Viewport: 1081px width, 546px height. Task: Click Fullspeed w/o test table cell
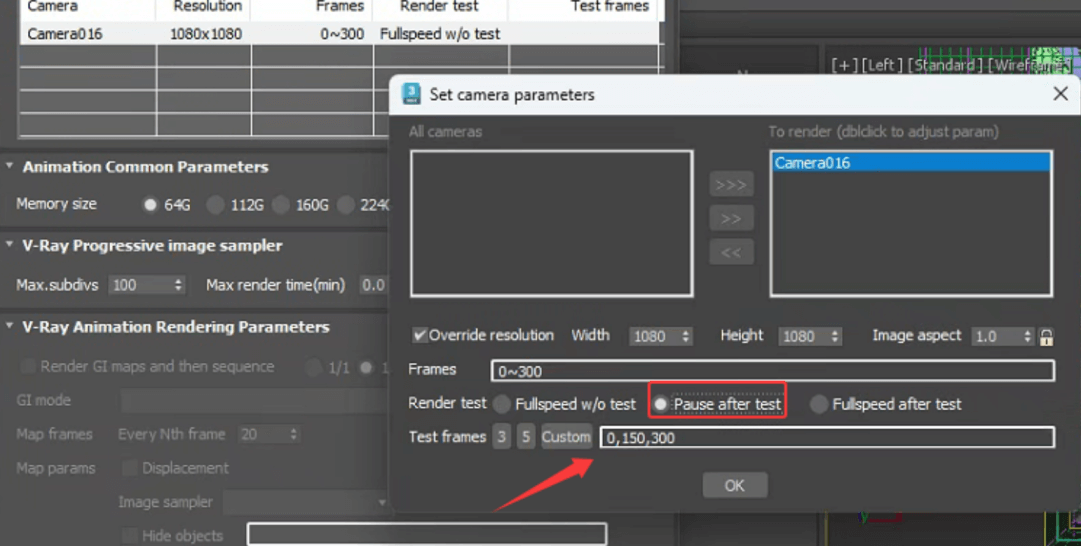(x=440, y=33)
